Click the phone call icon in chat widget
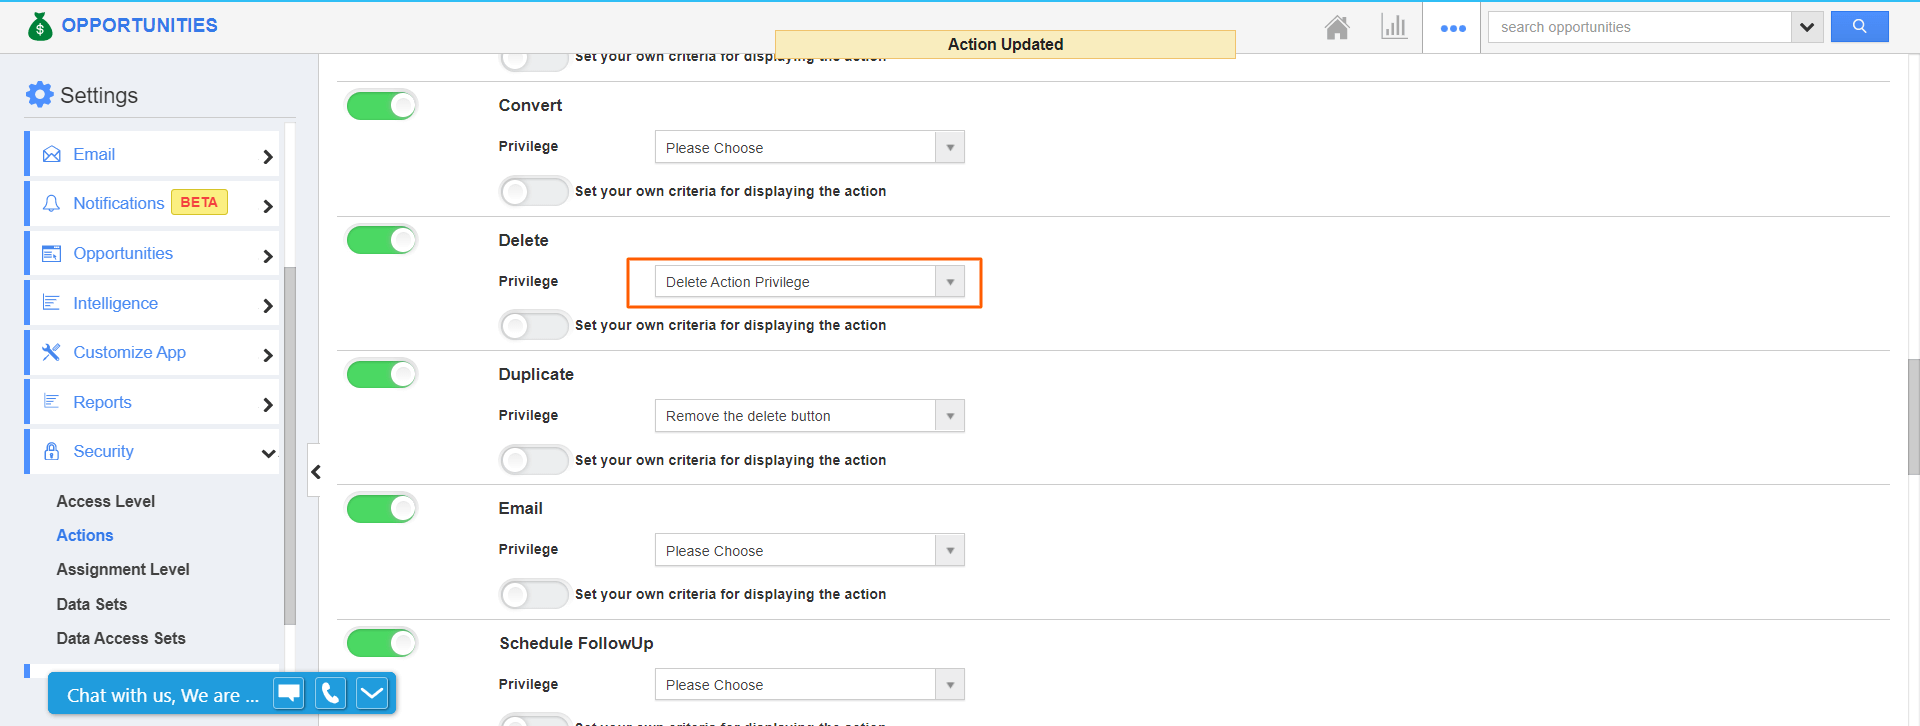1920x726 pixels. click(x=330, y=693)
